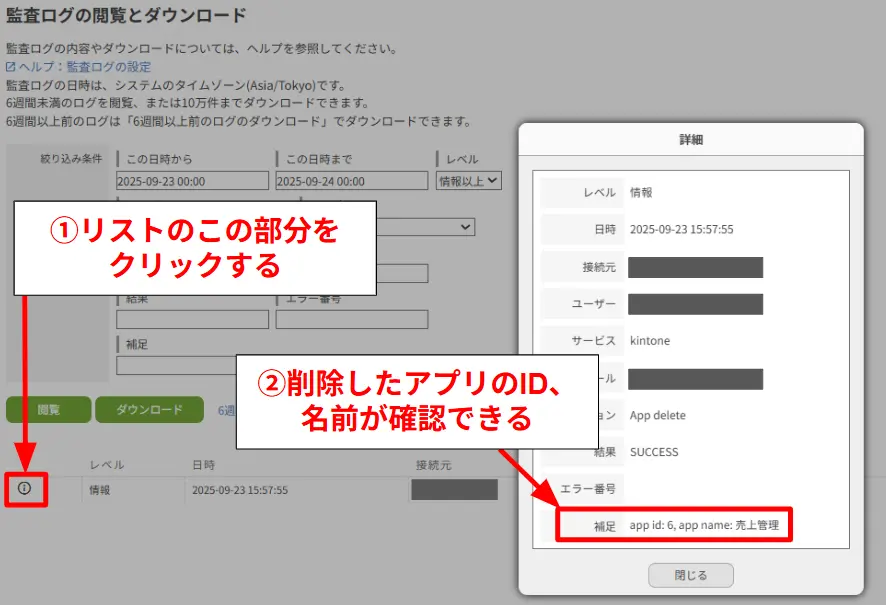Open the レベル dropdown showing 情報以上
Screen dimensions: 886x605
point(468,181)
